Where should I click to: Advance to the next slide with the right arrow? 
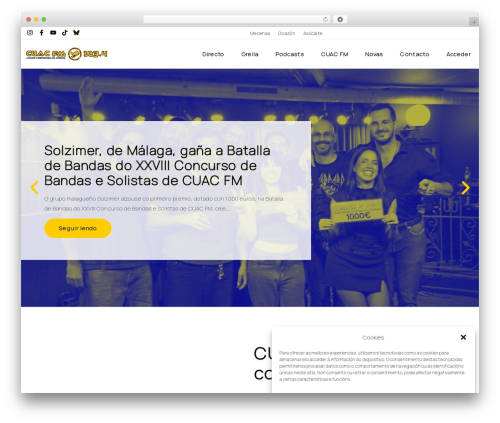tap(466, 188)
